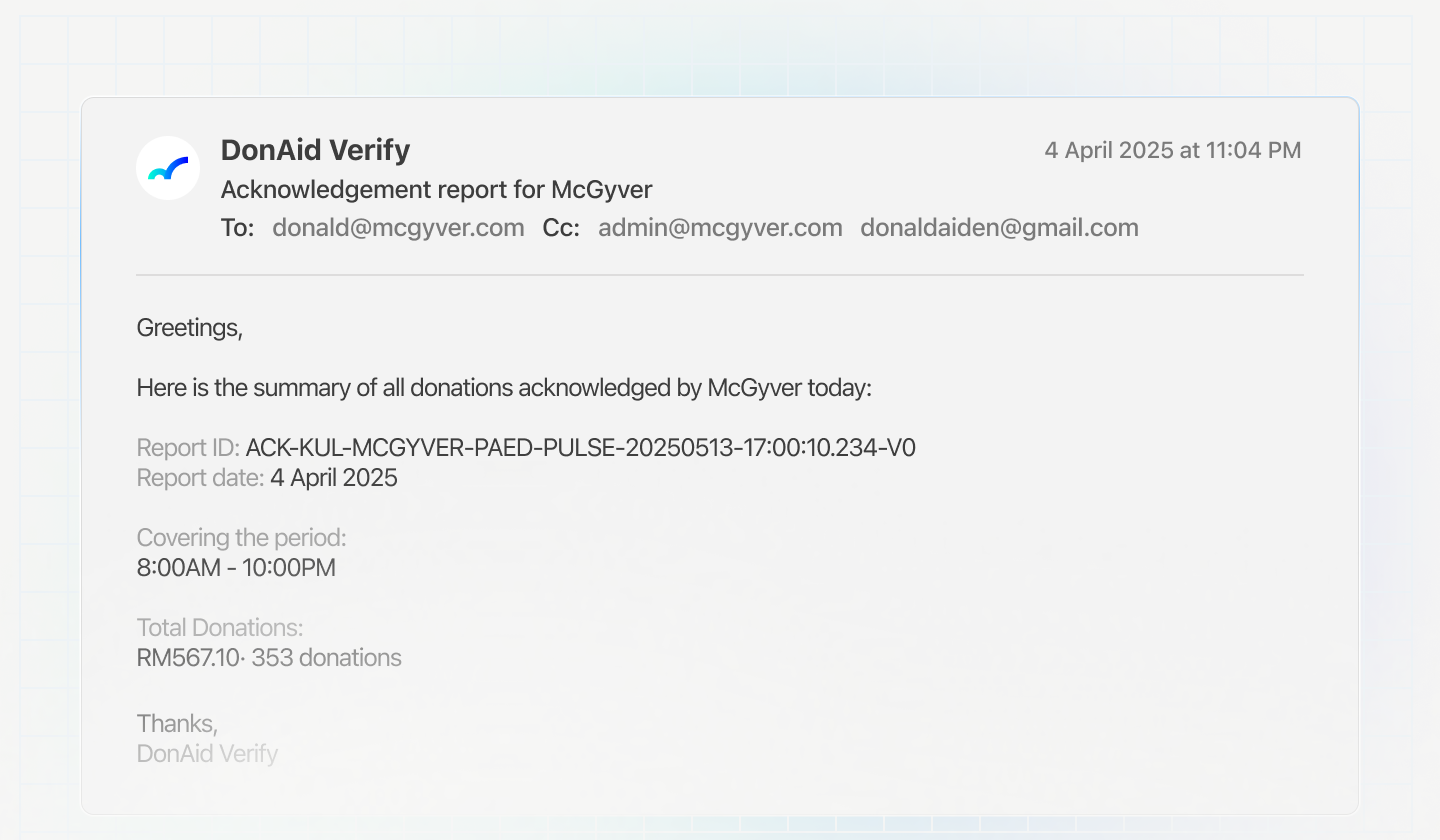Viewport: 1440px width, 840px height.
Task: Click the Report ID value text
Action: (x=580, y=448)
